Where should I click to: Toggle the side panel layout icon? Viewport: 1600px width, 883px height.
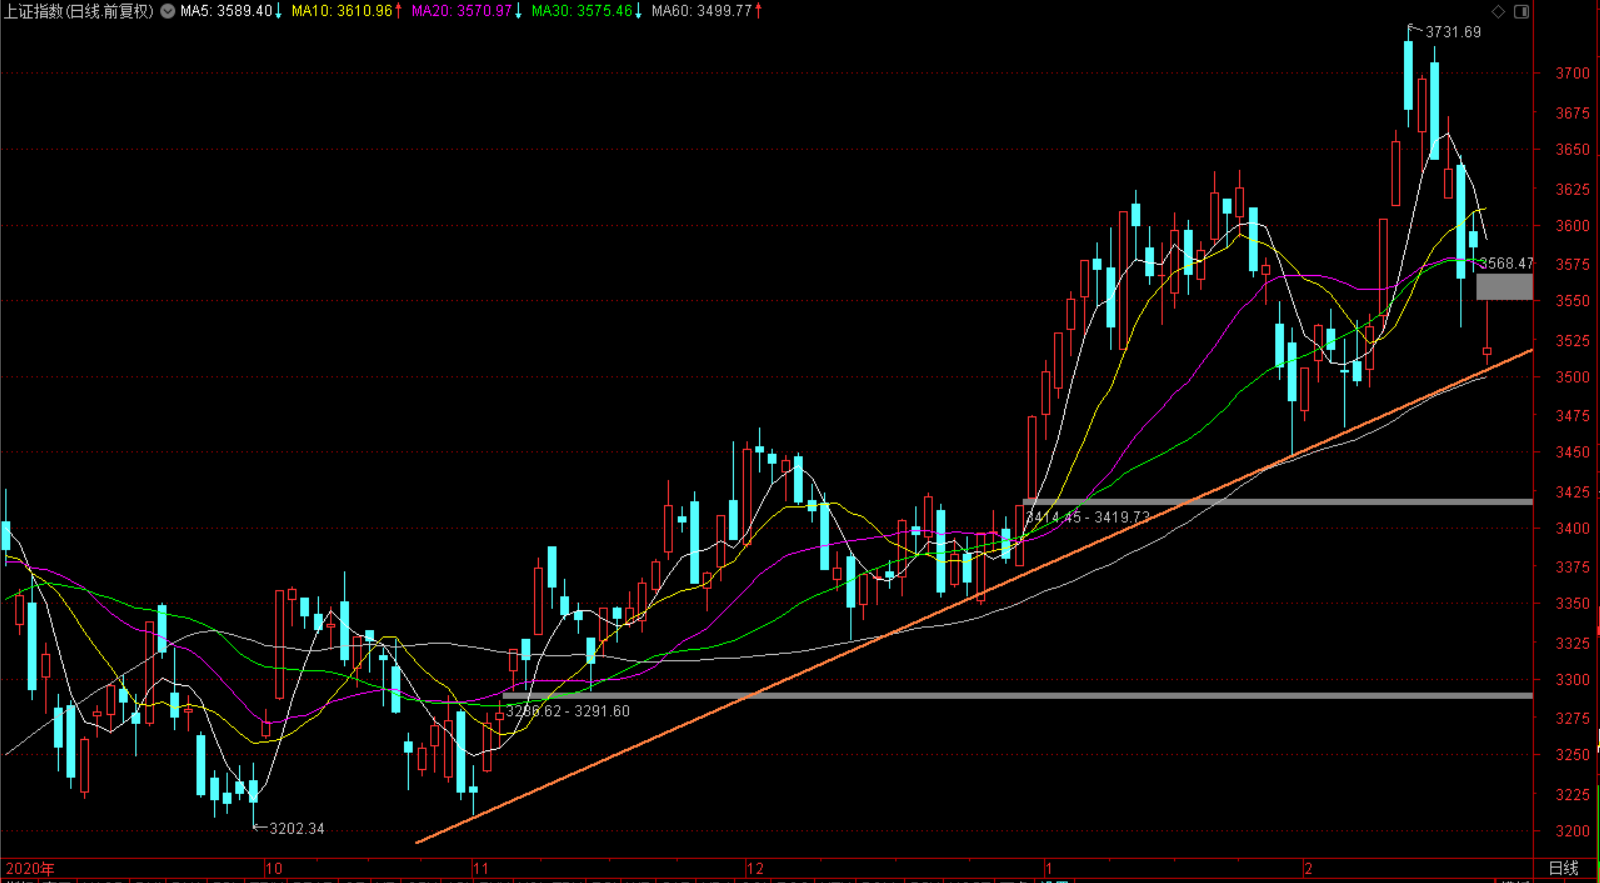(x=1521, y=11)
